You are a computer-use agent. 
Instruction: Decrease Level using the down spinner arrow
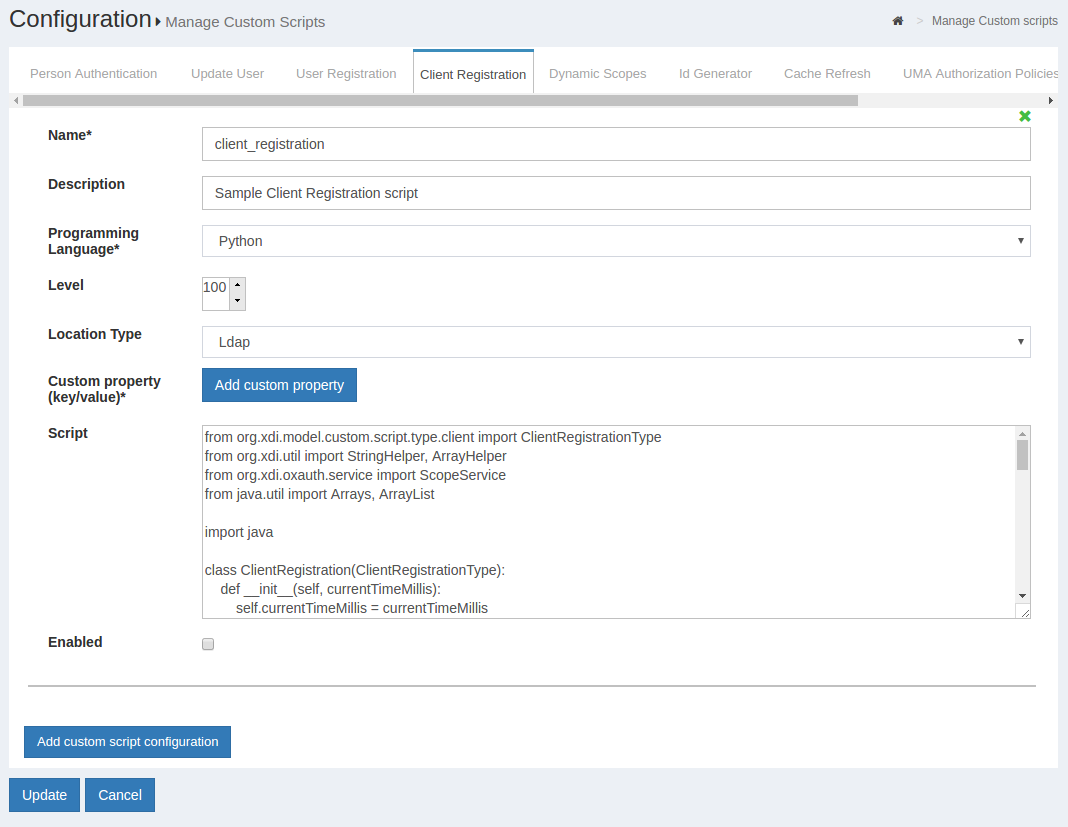(x=237, y=299)
